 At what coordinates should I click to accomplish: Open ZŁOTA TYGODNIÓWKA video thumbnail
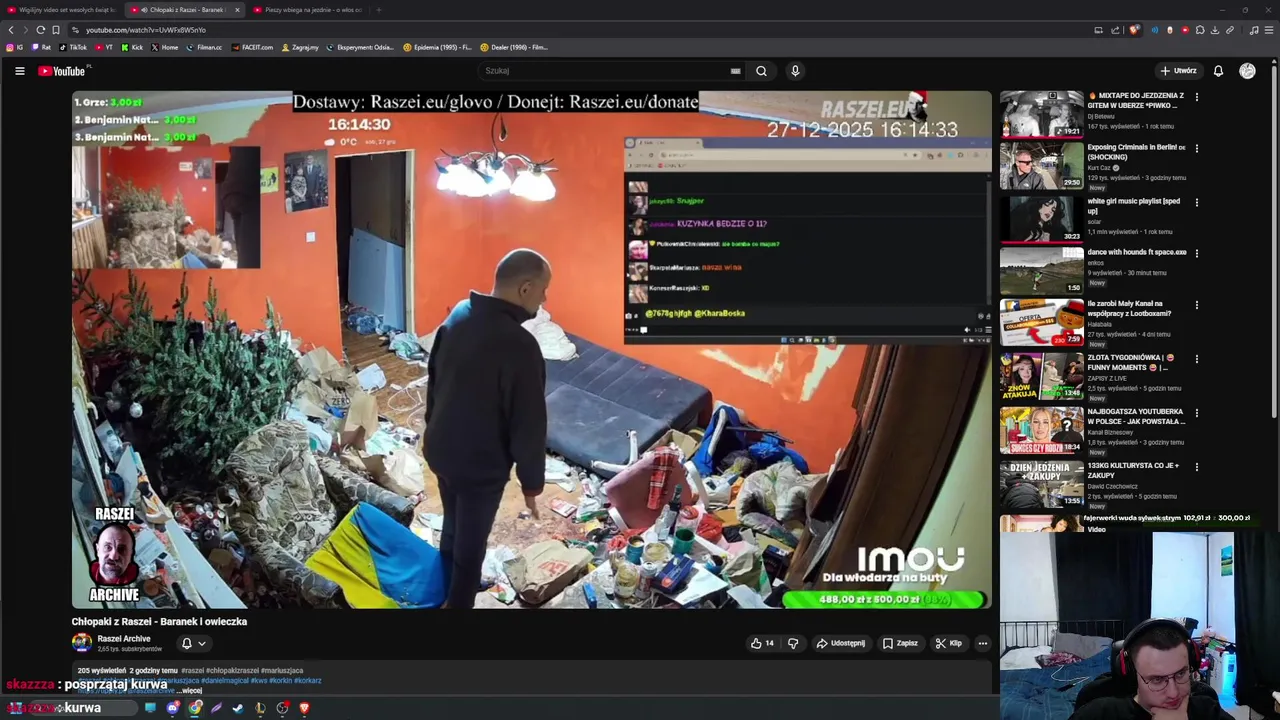(1042, 375)
